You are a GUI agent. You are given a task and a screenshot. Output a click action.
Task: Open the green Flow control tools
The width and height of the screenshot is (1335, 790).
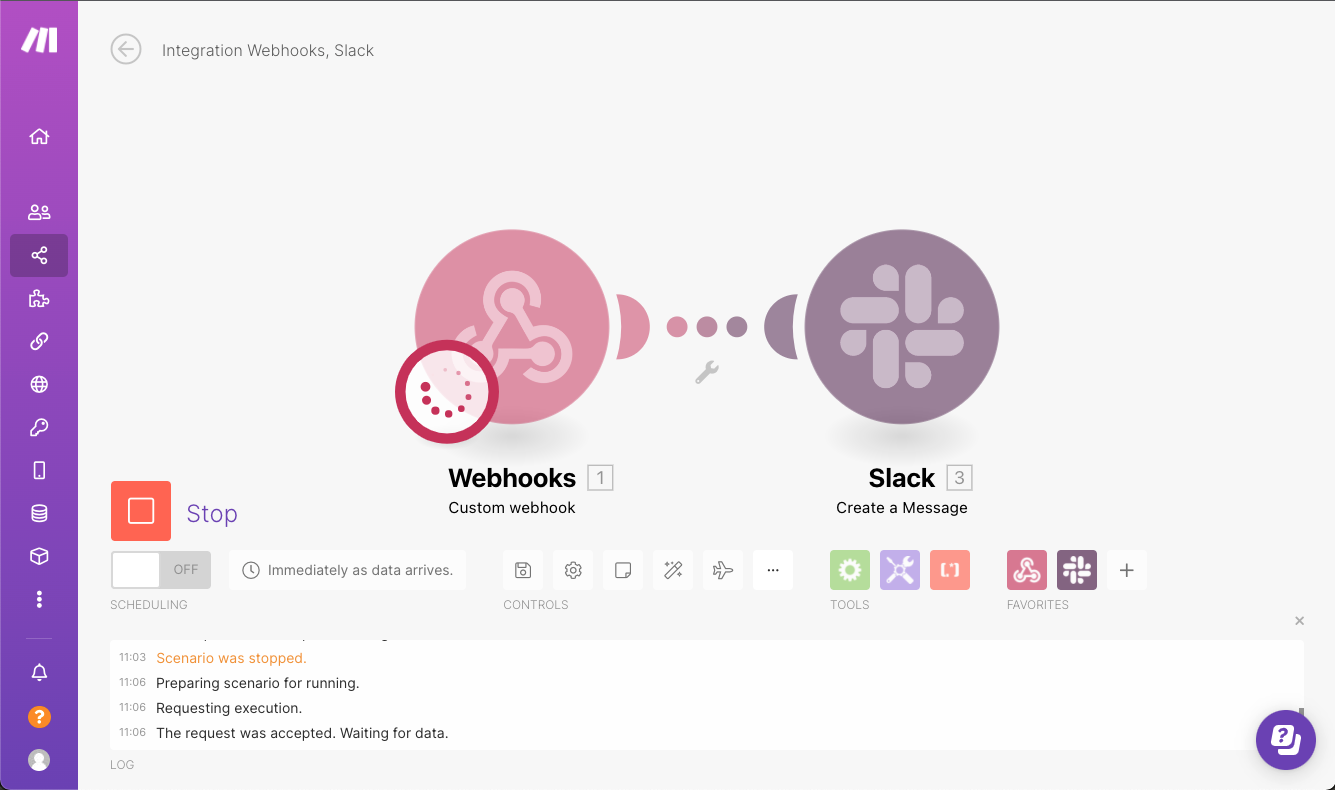point(849,570)
